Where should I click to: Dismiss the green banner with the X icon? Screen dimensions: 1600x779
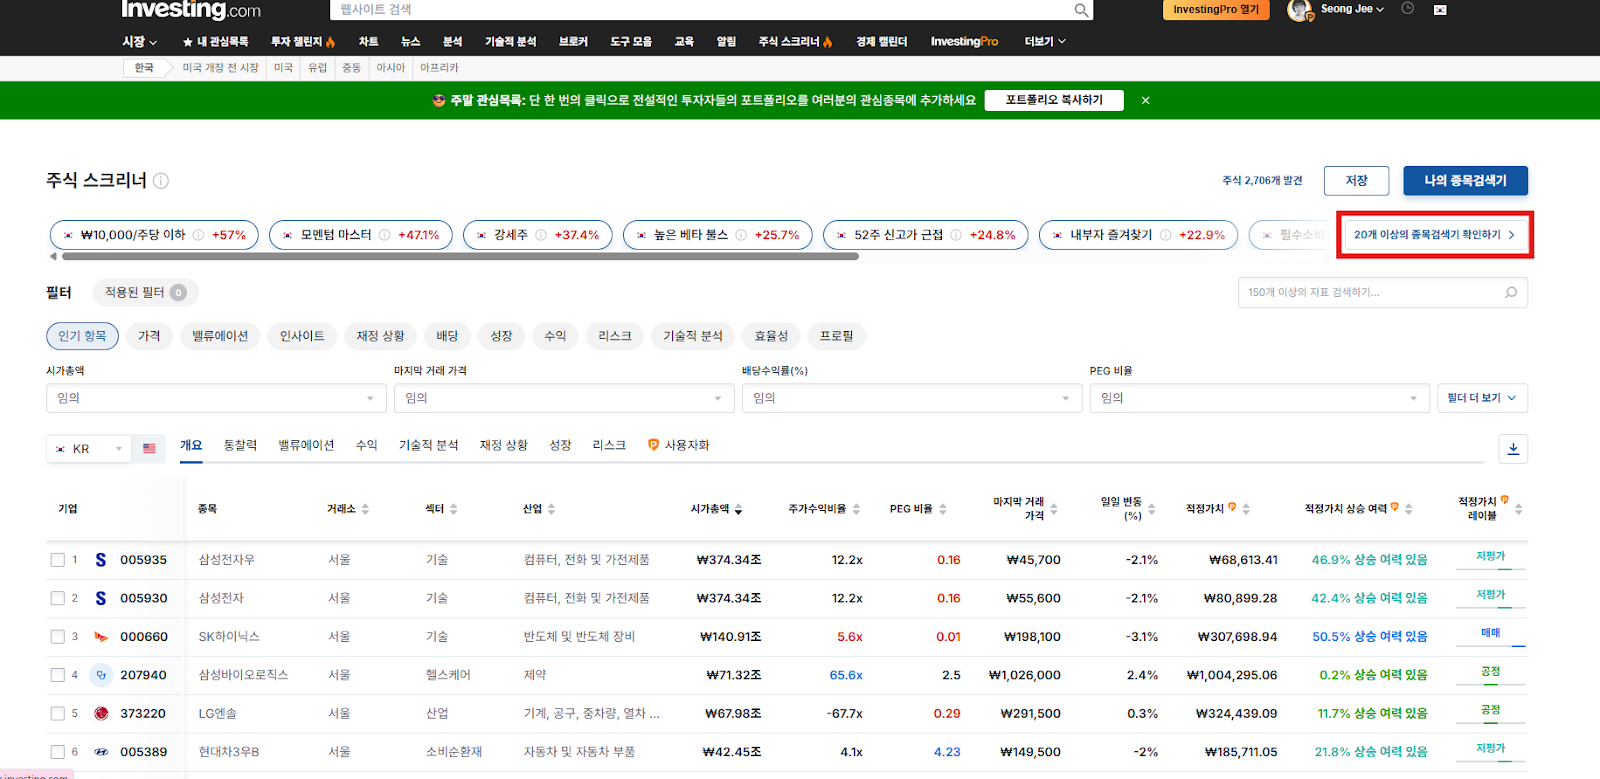[1146, 100]
